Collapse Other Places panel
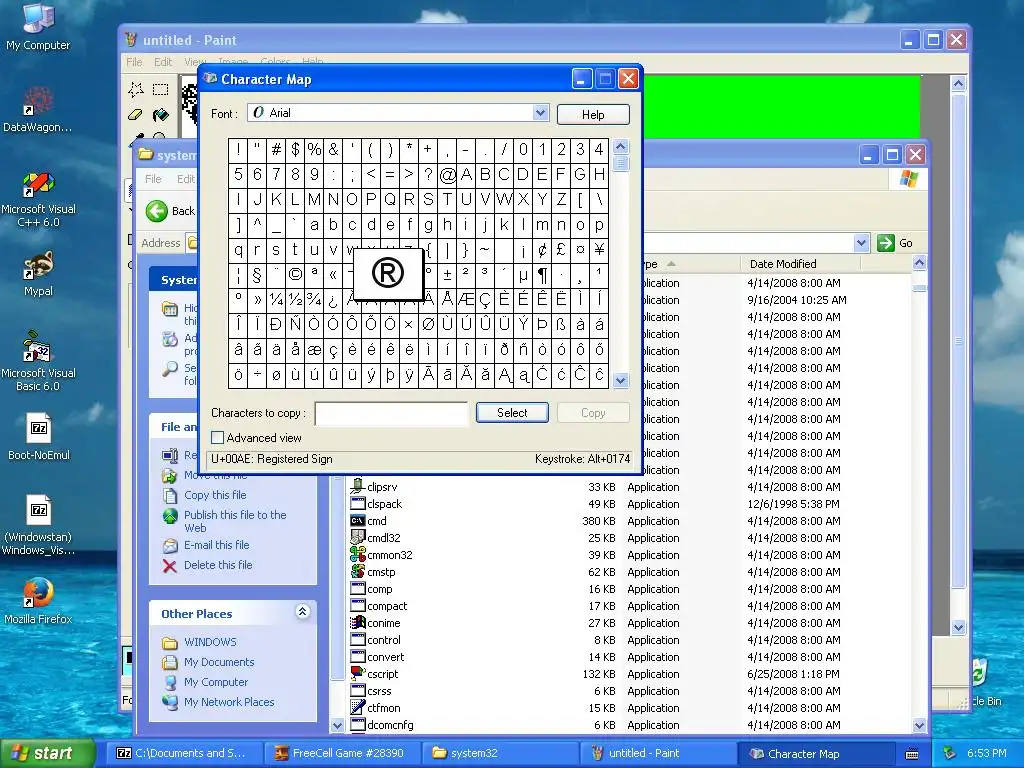Viewport: 1024px width, 768px height. [x=302, y=612]
